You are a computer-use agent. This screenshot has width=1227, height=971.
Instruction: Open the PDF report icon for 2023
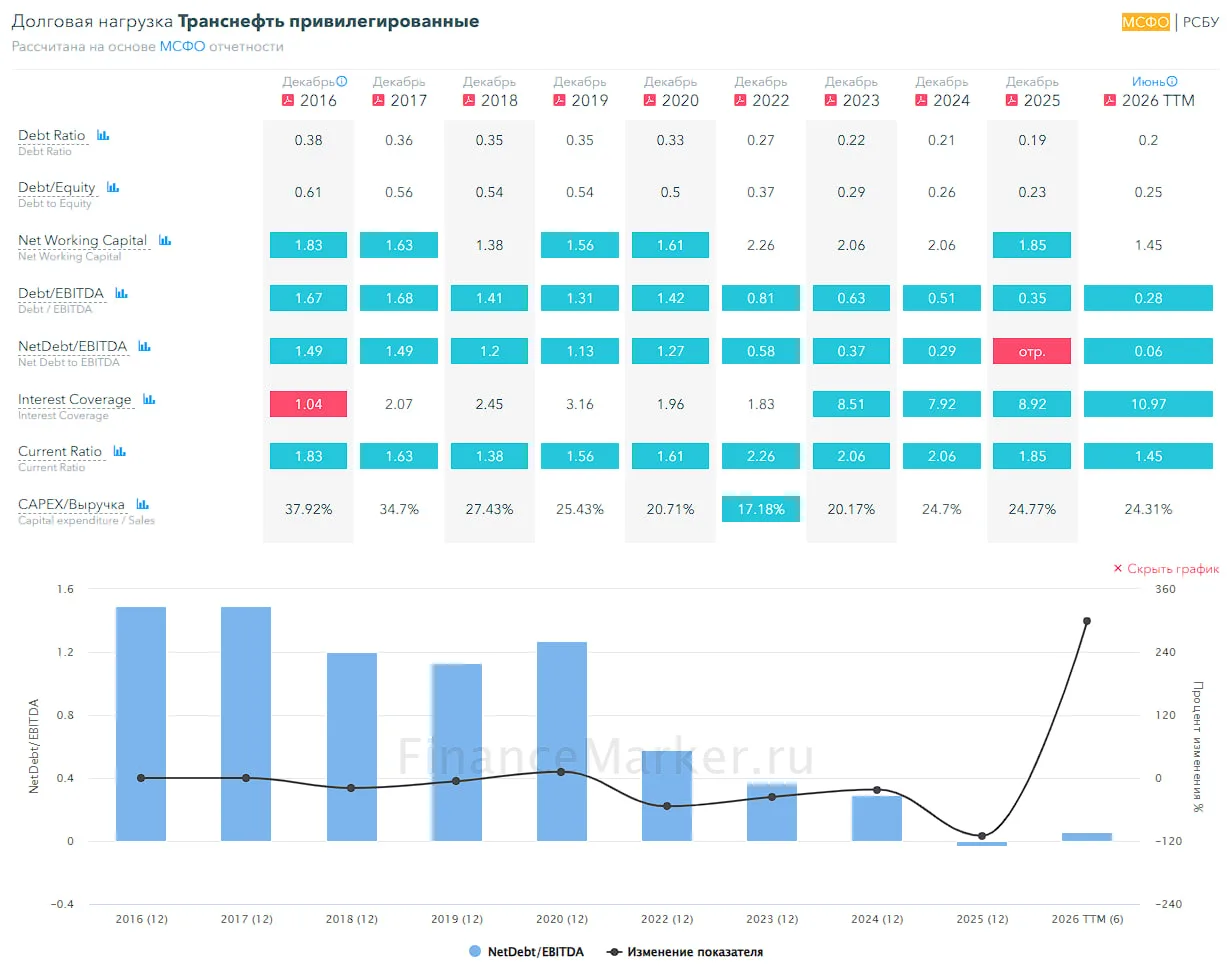tap(831, 100)
